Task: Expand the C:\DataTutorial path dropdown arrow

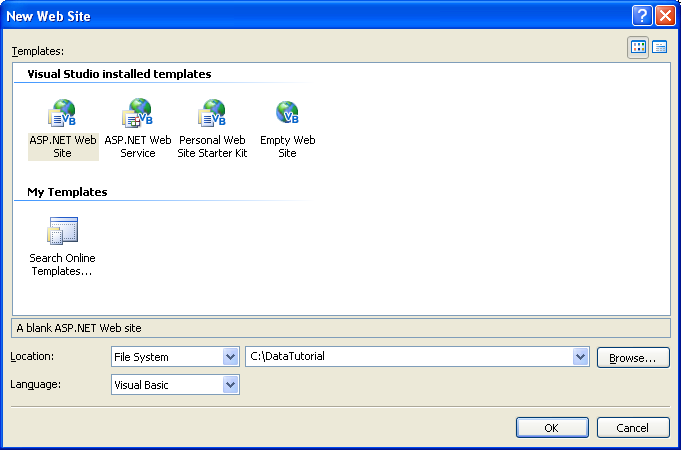Action: 580,357
